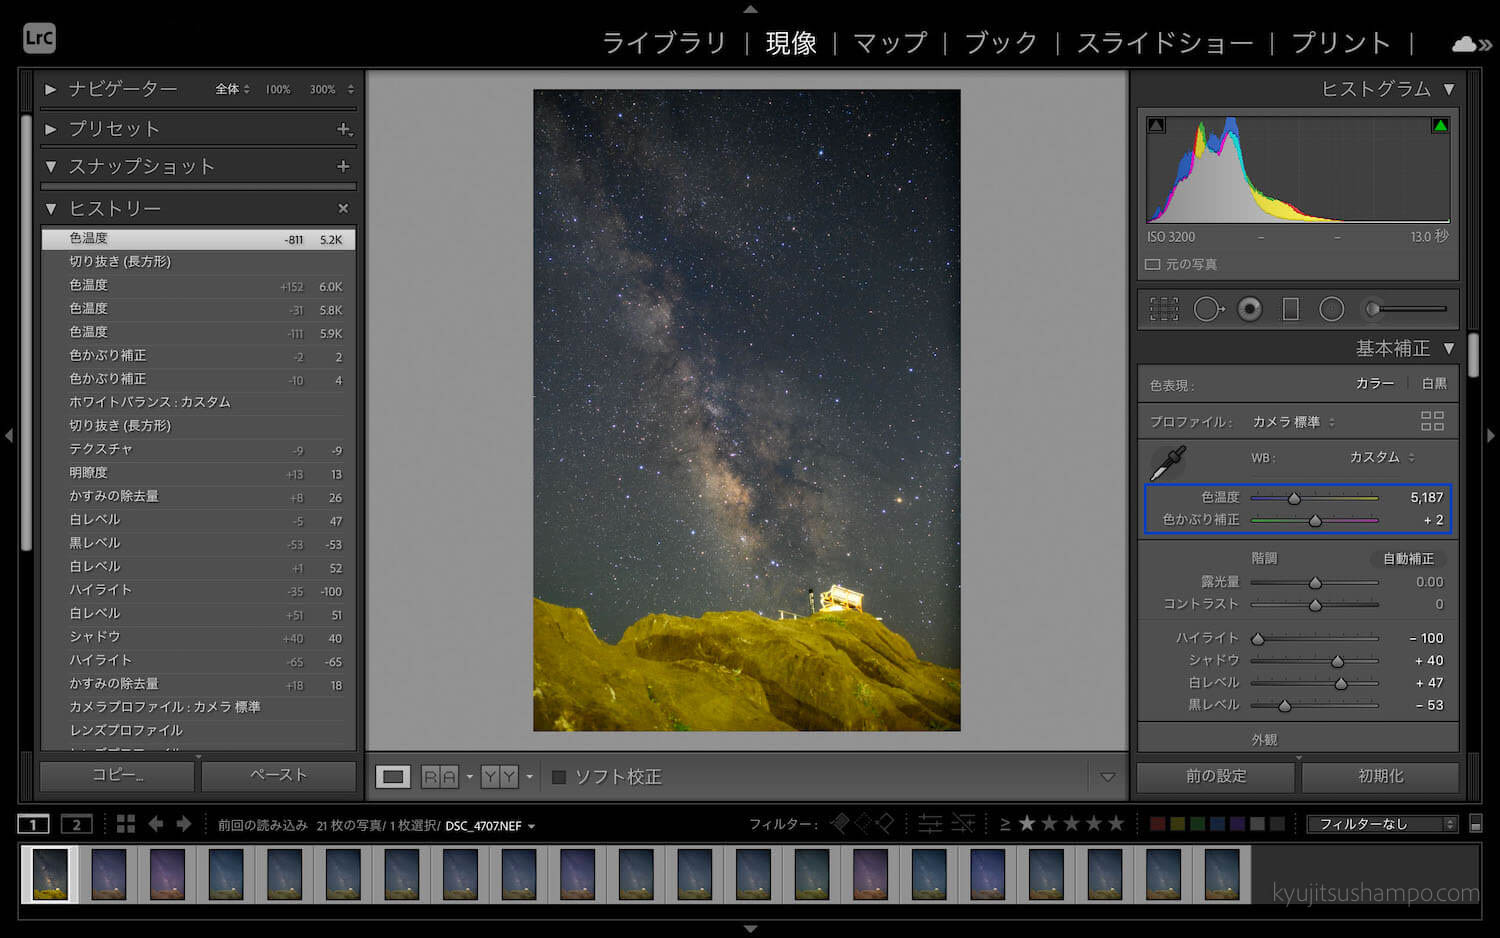Screen dimensions: 1500x938
Task: Open the camera profile dropdown
Action: point(1294,422)
